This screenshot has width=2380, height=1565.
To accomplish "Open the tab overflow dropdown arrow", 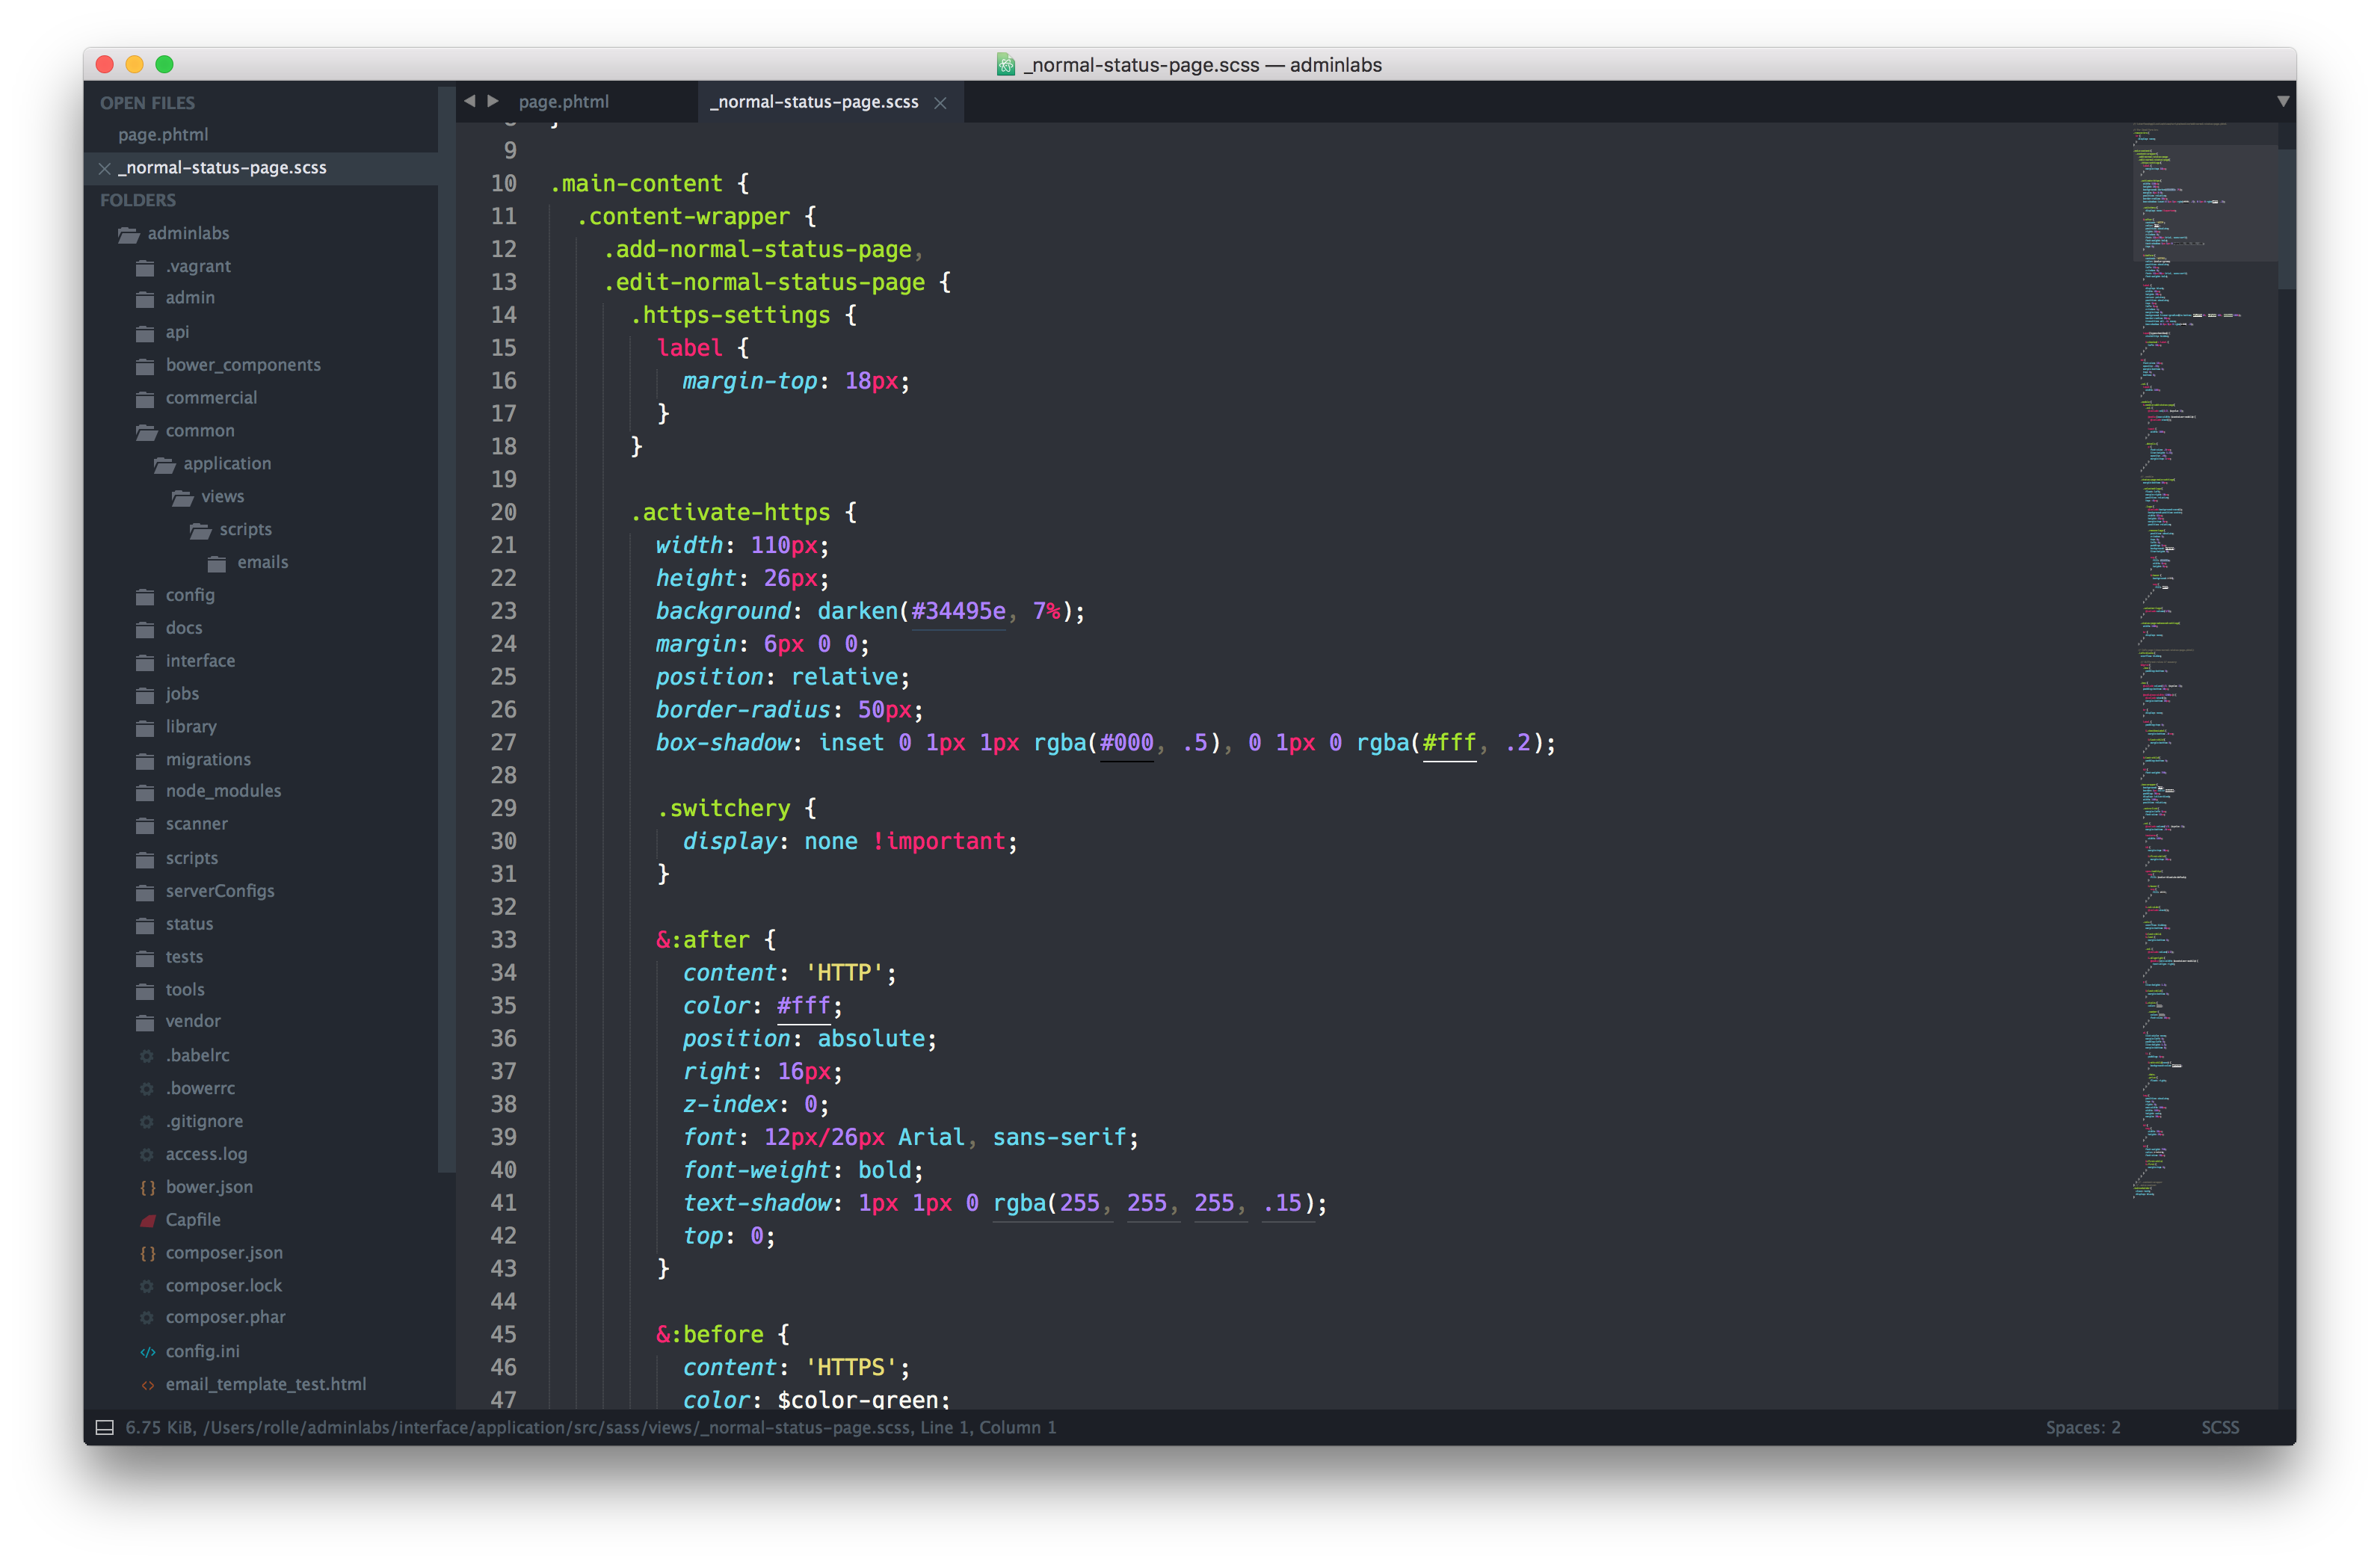I will tap(2283, 100).
